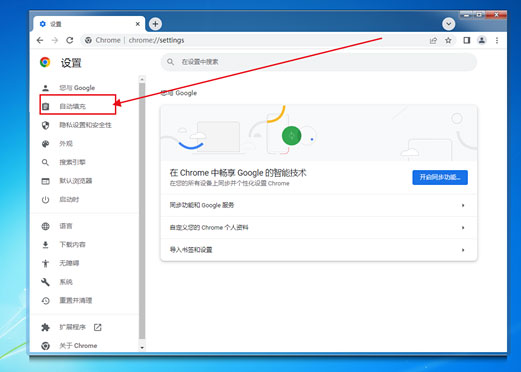Click the 开启同步功能 blue button
Viewport: 521px width, 372px height.
click(x=440, y=177)
